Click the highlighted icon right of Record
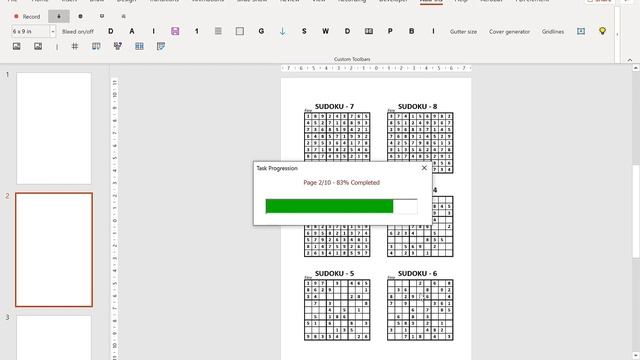 click(59, 16)
